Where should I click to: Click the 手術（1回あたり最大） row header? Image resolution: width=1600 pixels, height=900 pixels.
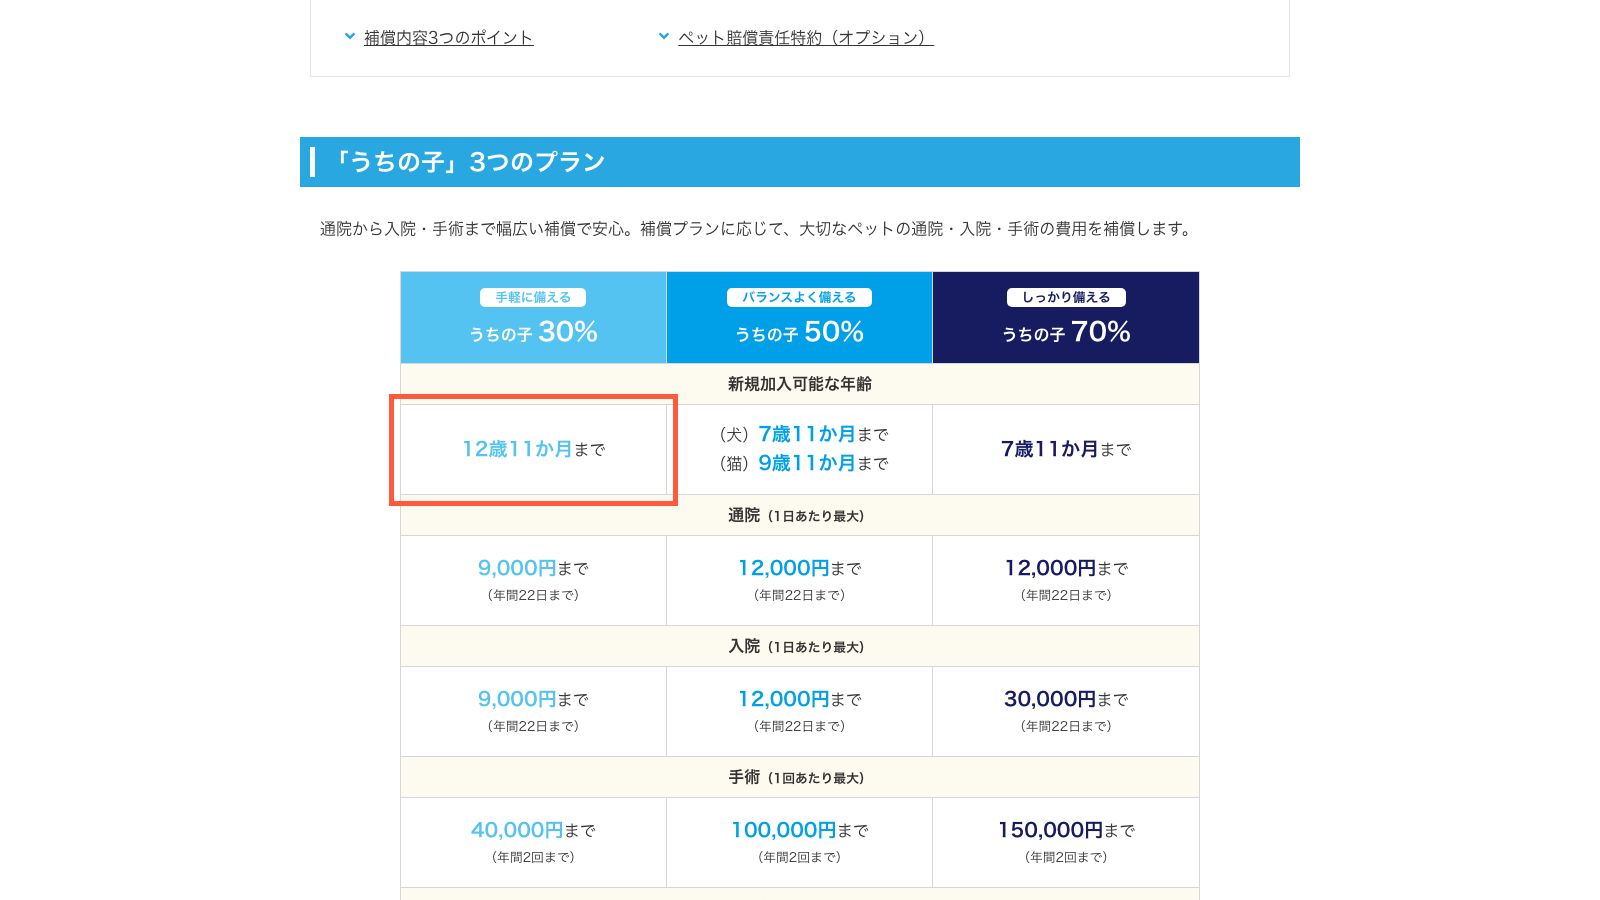click(800, 777)
